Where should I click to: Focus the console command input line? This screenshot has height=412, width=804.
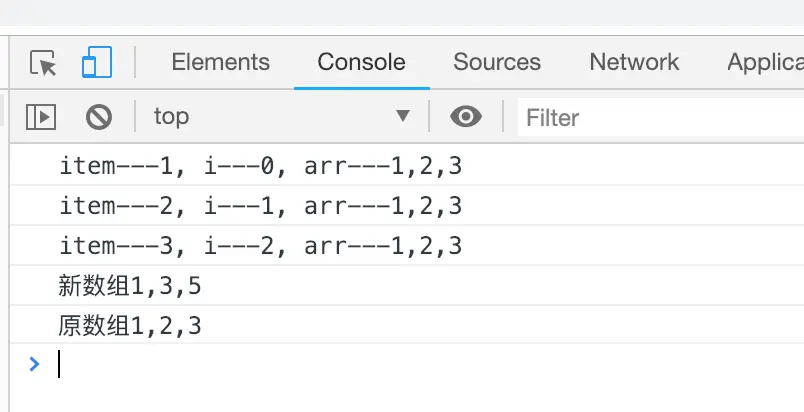point(400,364)
